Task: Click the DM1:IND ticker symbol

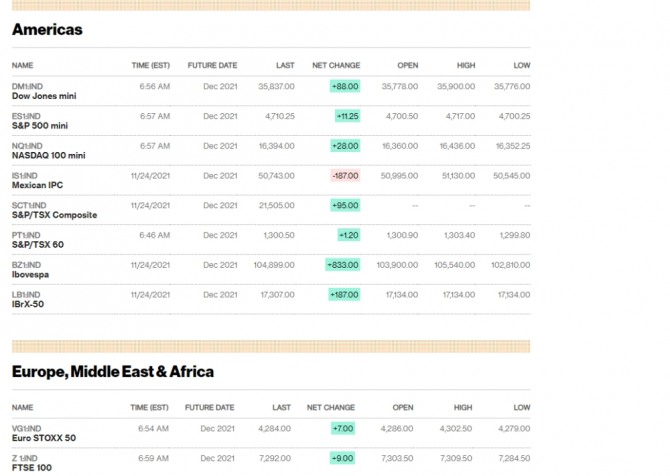Action: click(28, 87)
